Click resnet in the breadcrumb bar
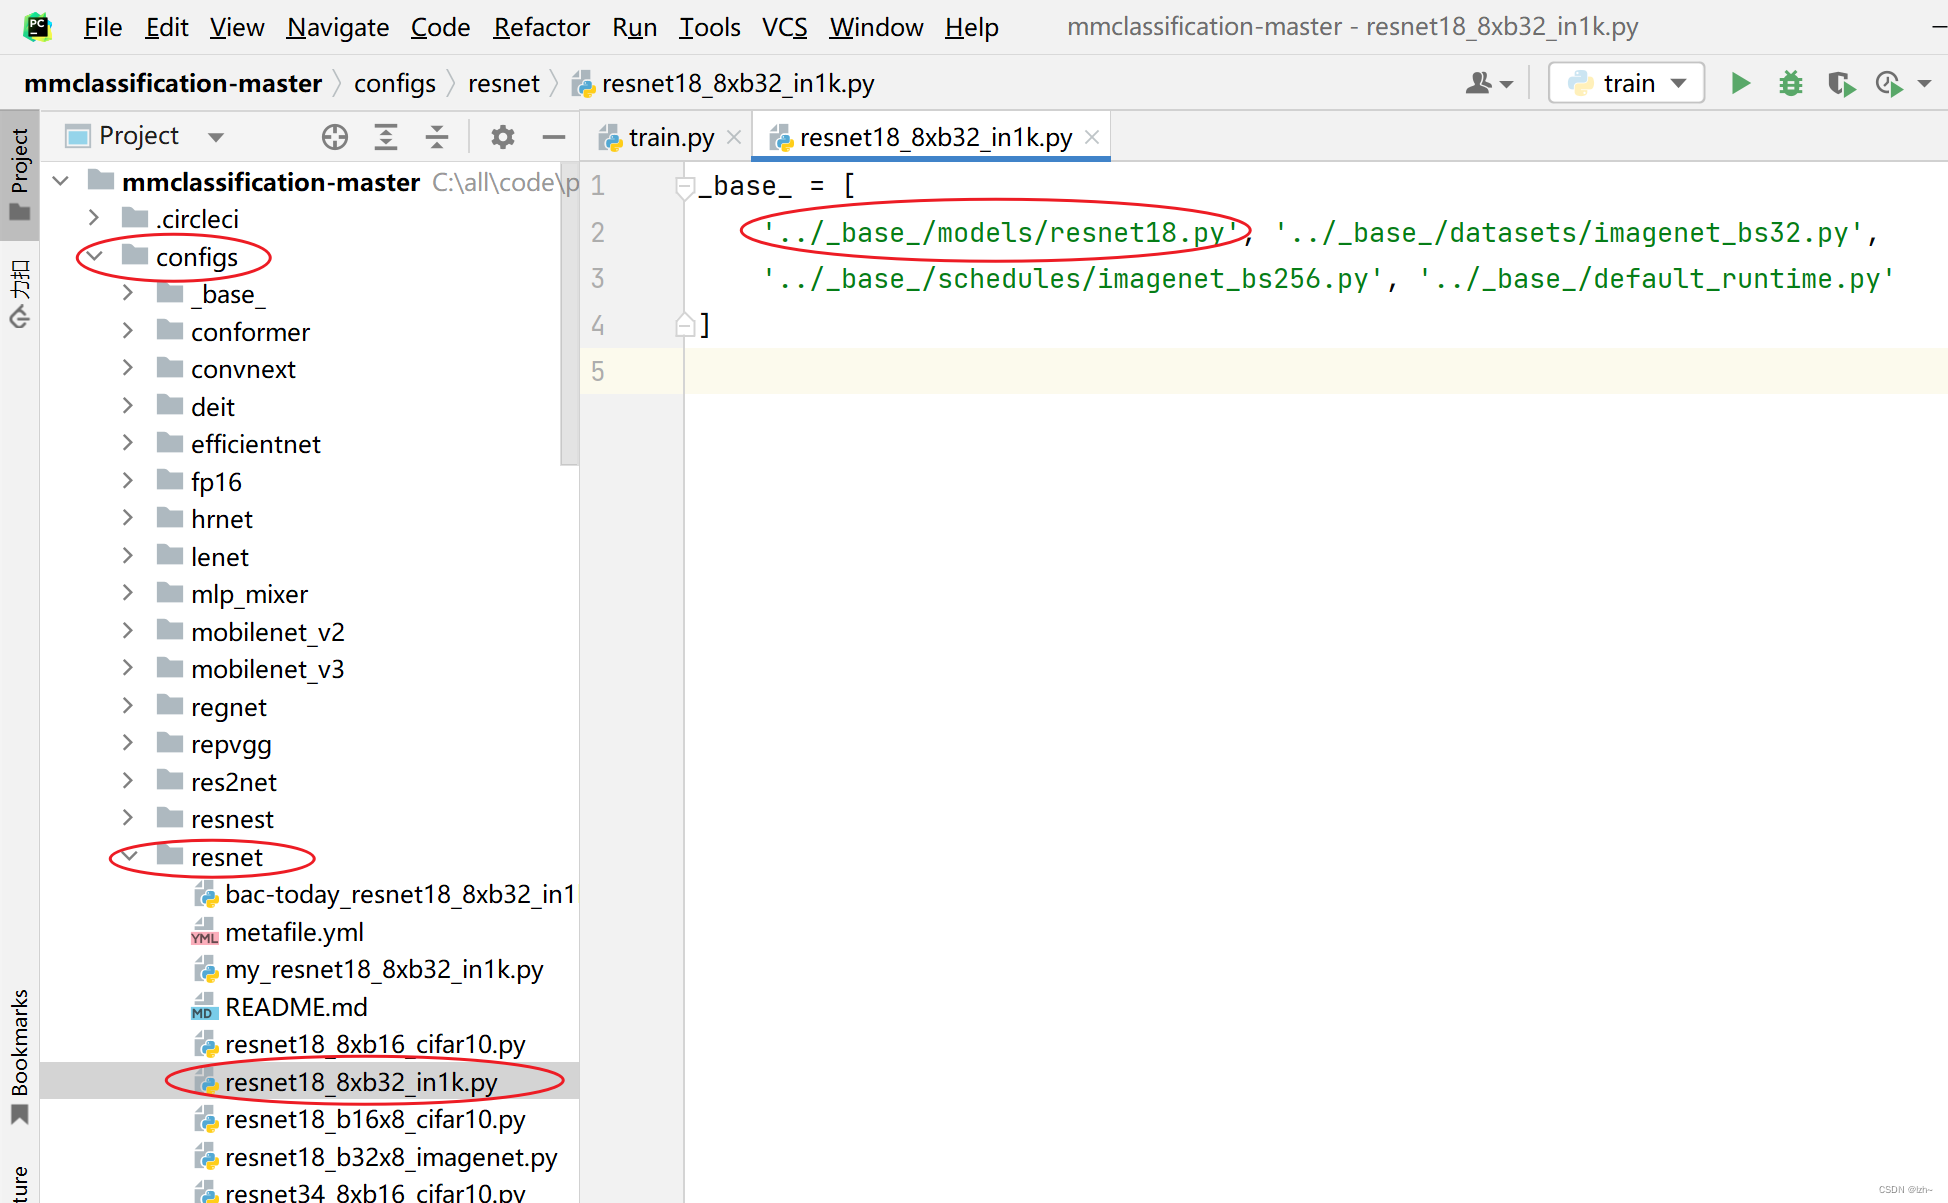 pyautogui.click(x=503, y=83)
